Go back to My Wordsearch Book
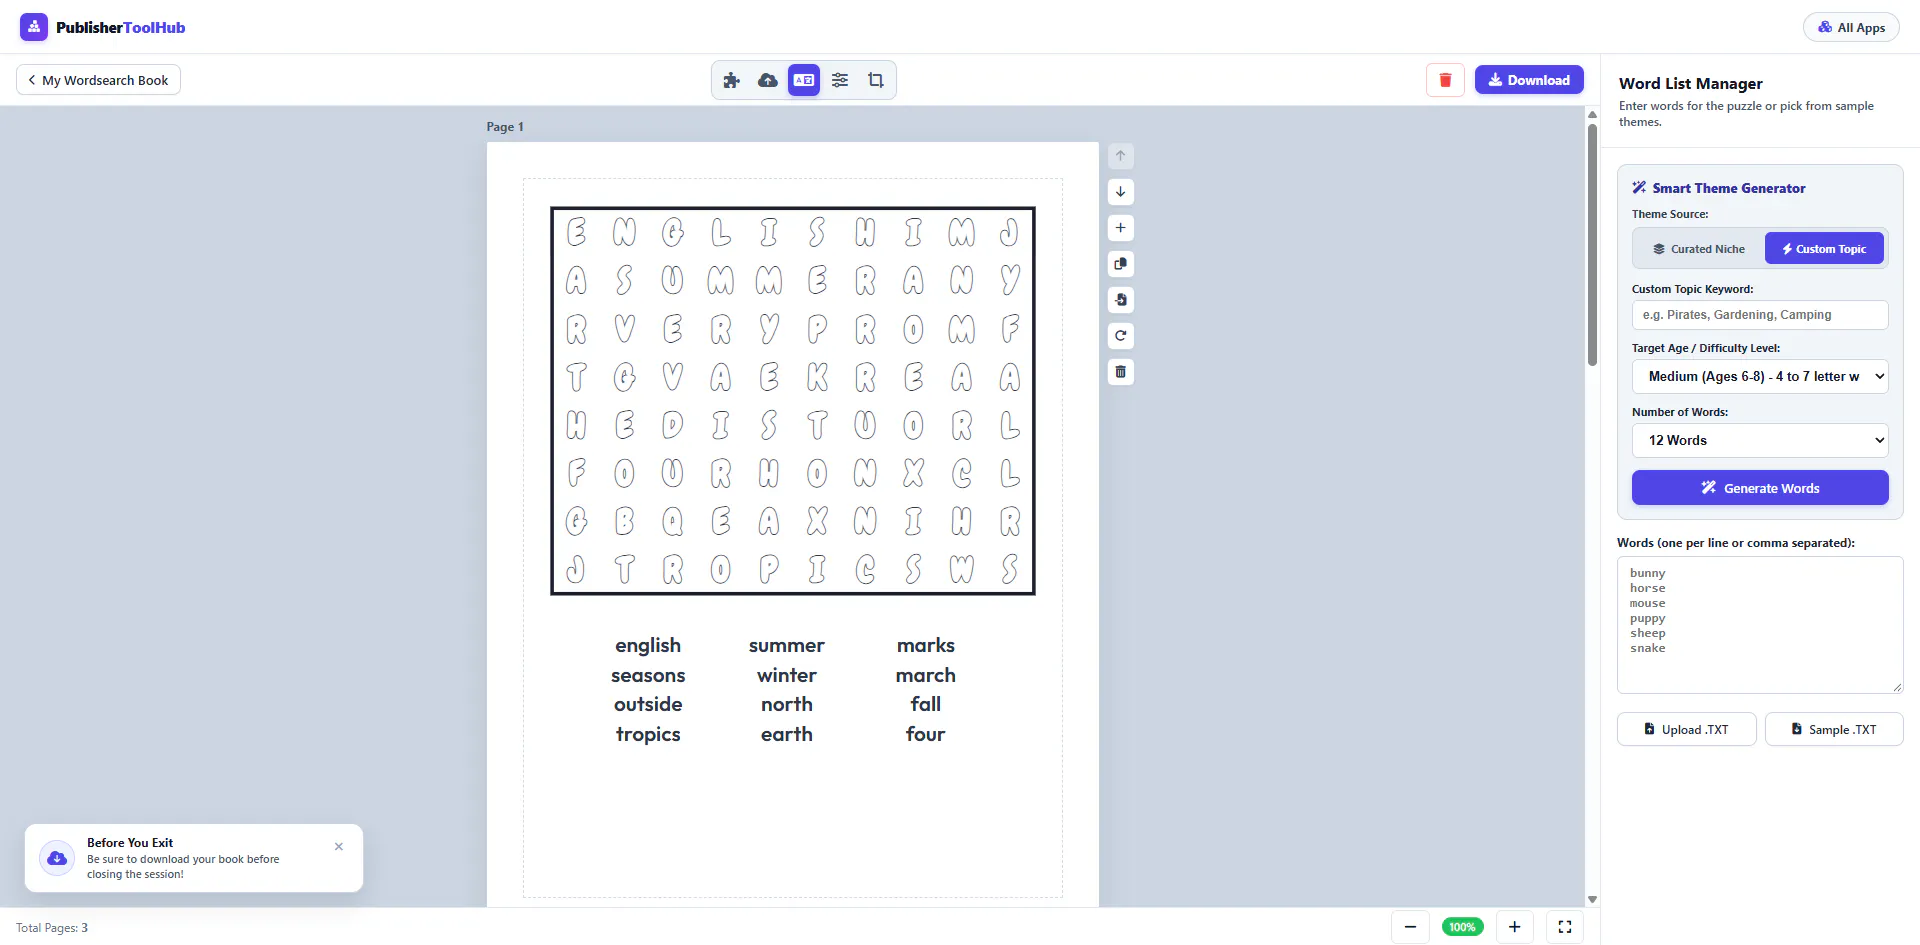This screenshot has height=945, width=1920. tap(98, 80)
